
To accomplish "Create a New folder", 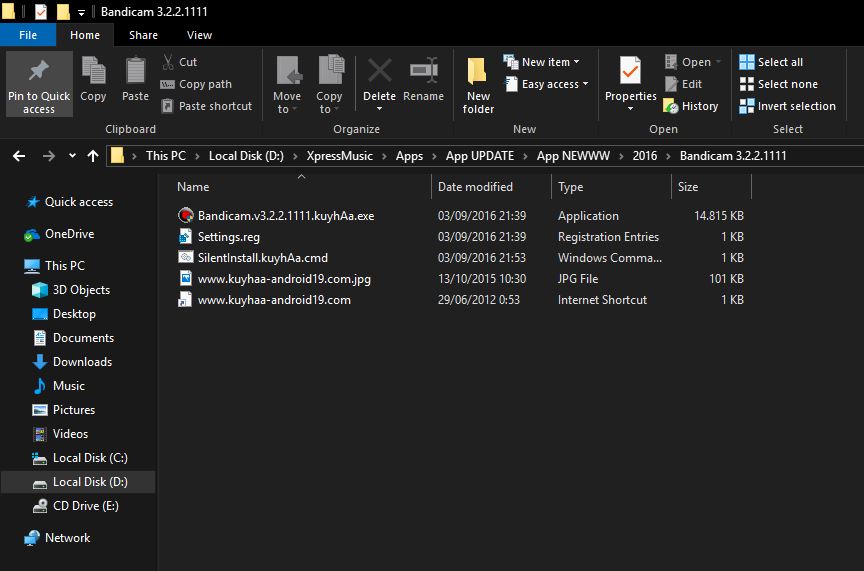I will tap(478, 85).
